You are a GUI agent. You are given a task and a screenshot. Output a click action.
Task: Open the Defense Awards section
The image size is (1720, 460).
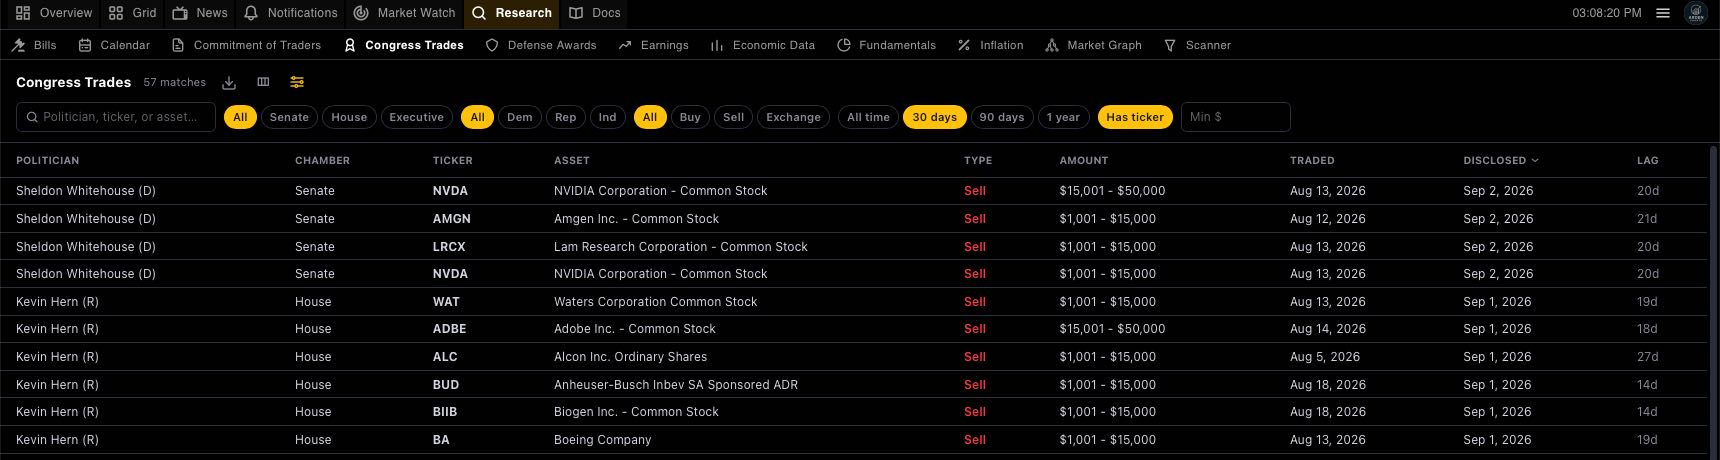click(x=541, y=45)
